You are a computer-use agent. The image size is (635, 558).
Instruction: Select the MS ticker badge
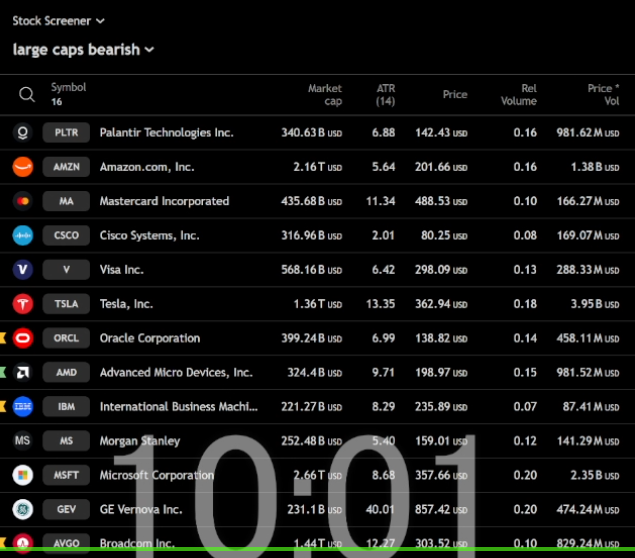[x=66, y=441]
